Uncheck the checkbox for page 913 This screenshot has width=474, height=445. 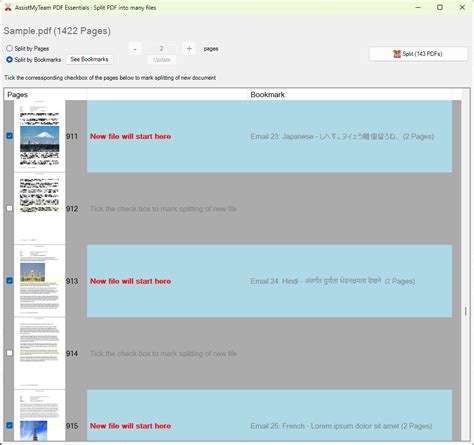(x=9, y=281)
